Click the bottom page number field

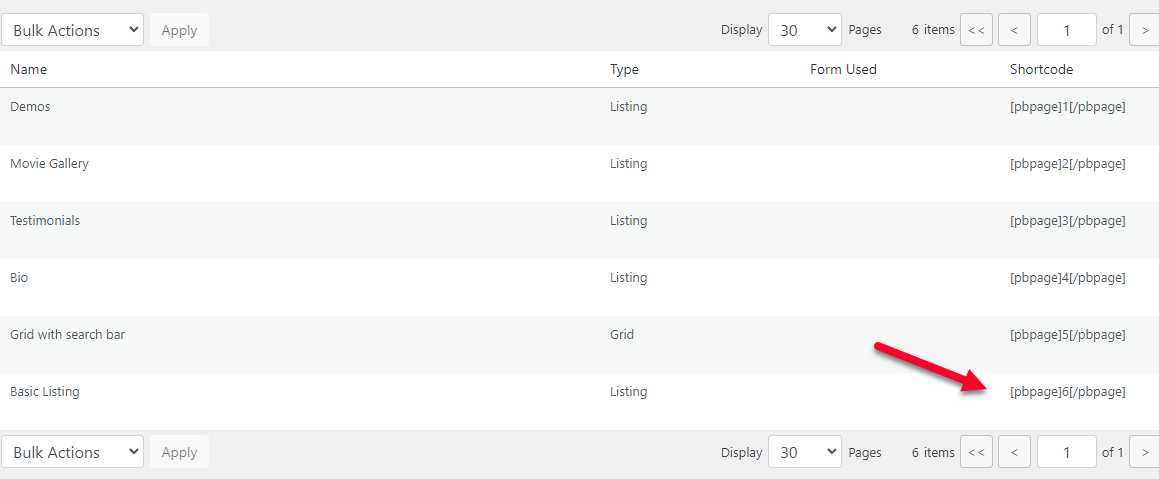[x=1066, y=452]
